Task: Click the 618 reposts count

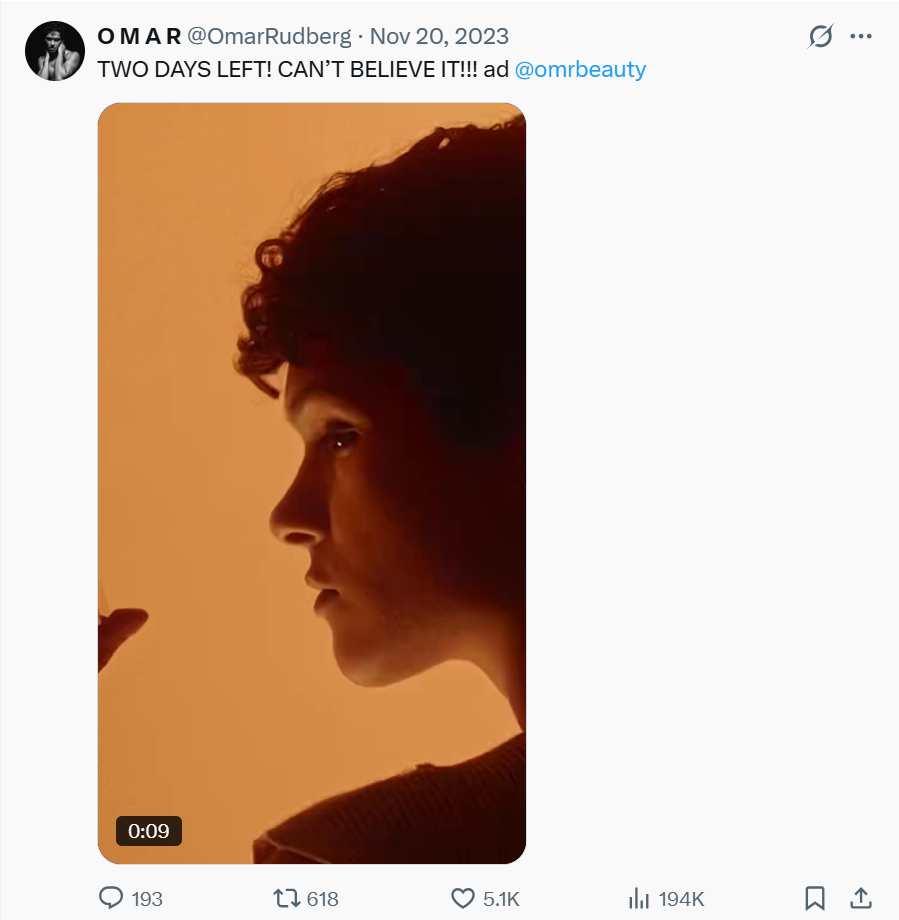Action: click(322, 898)
